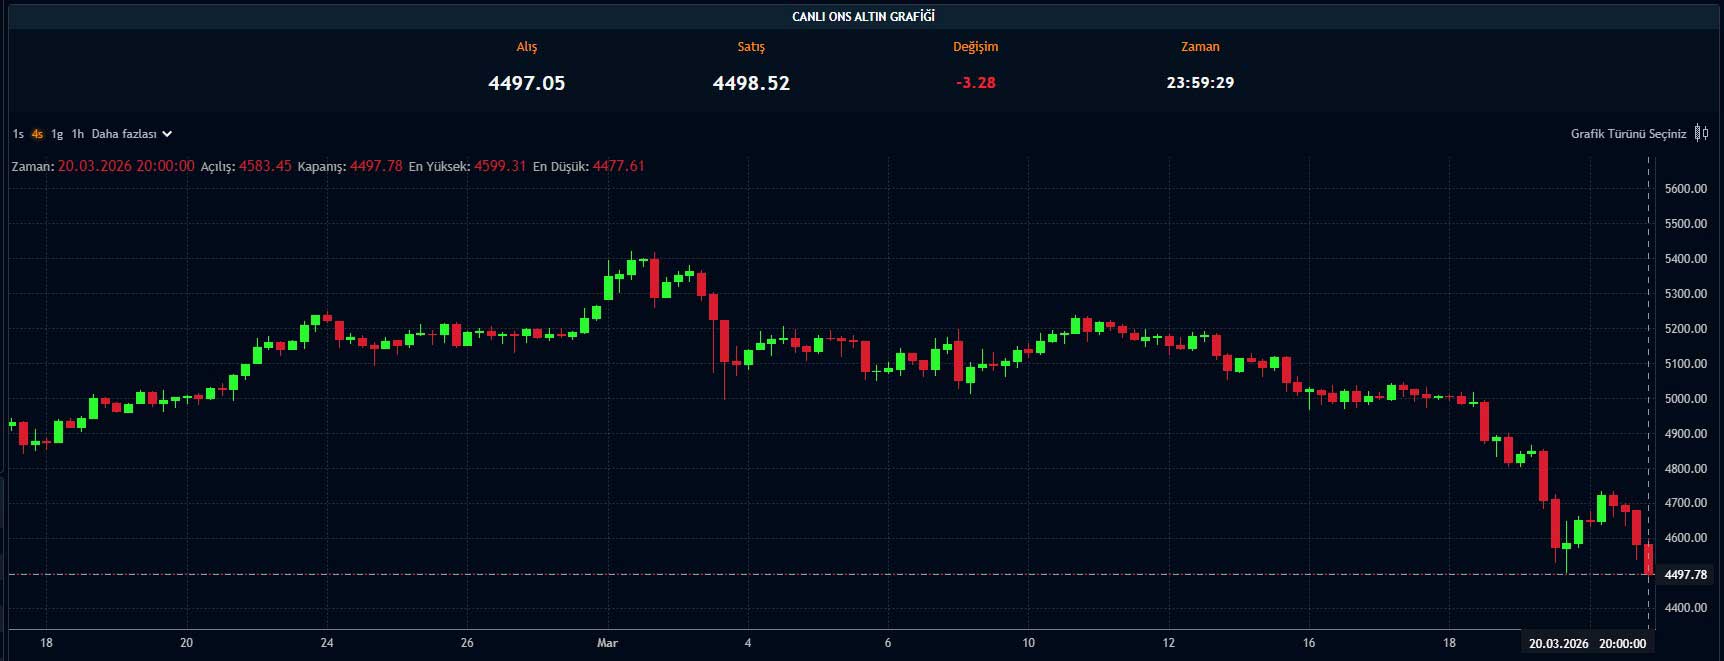Click the Satış price value 4498.52
The width and height of the screenshot is (1724, 661).
[751, 83]
